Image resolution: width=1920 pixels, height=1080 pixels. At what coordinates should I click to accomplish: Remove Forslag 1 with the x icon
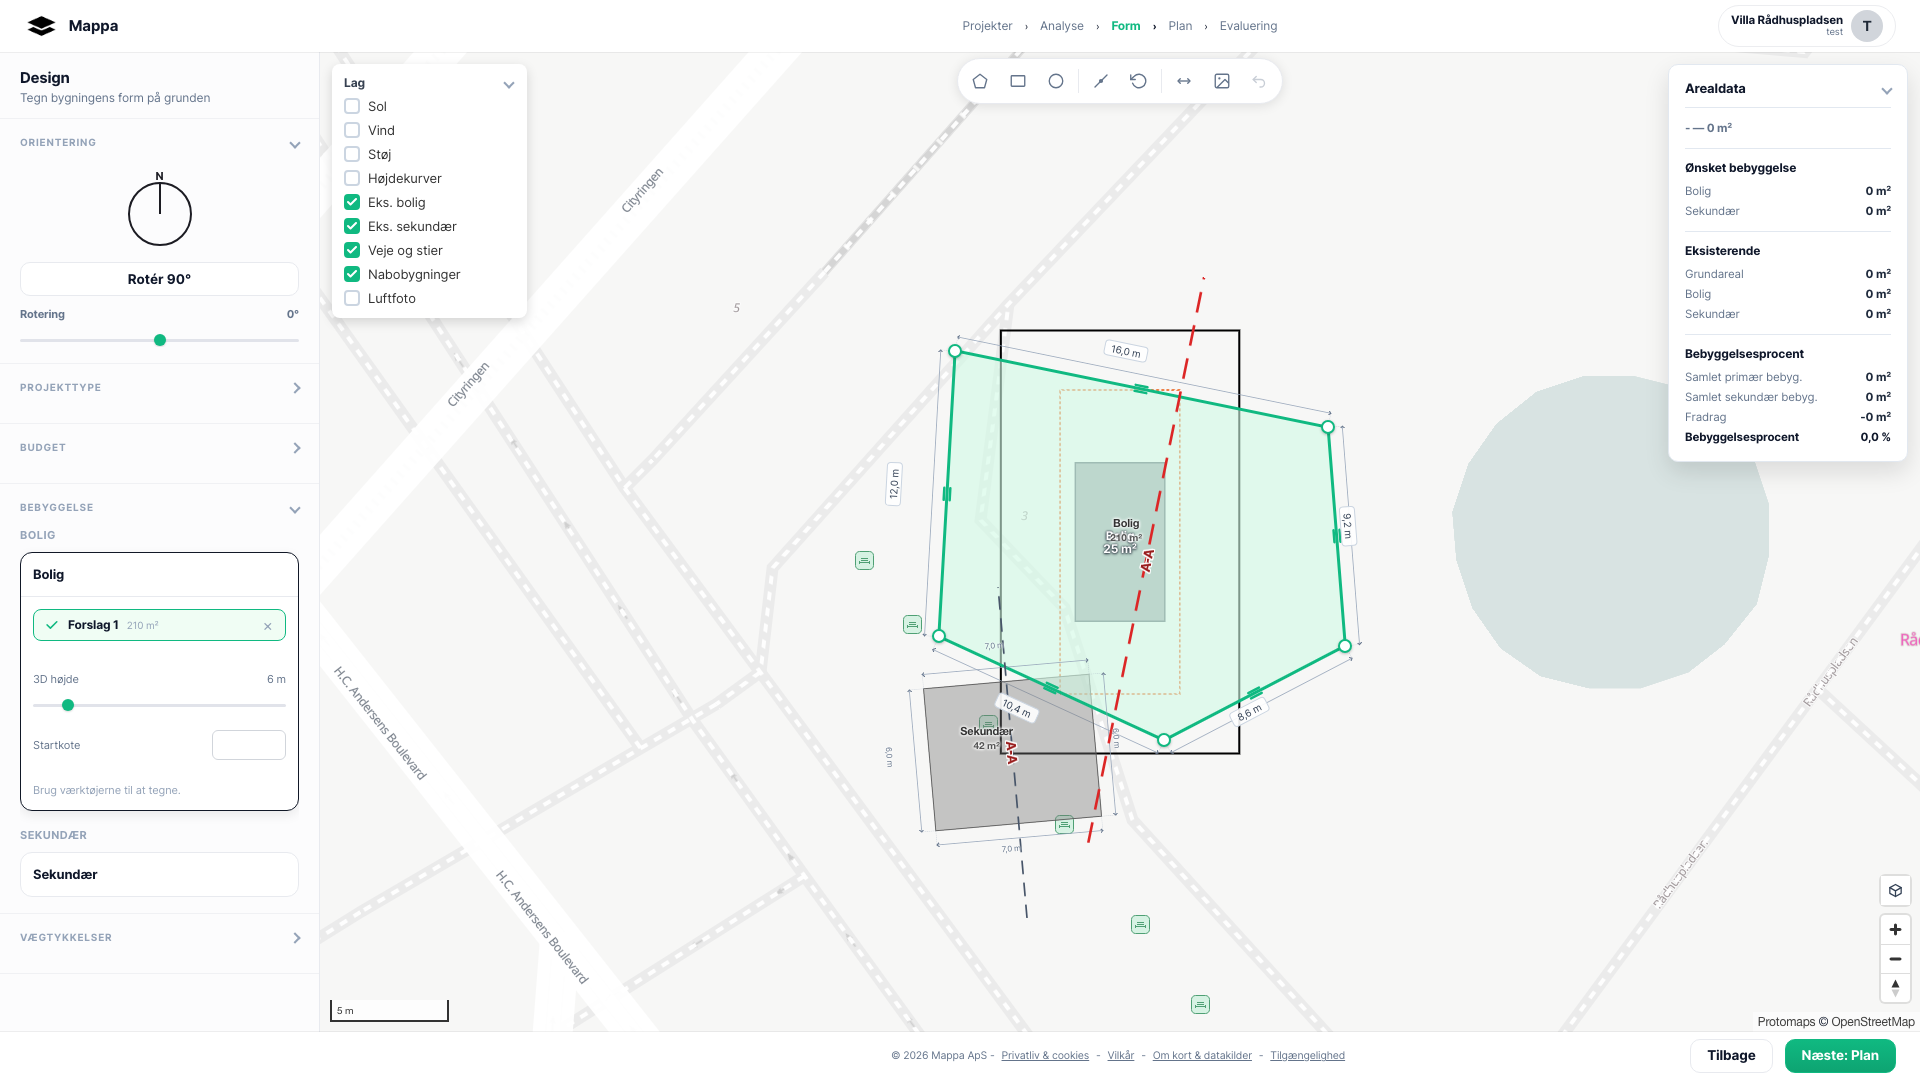click(x=268, y=626)
